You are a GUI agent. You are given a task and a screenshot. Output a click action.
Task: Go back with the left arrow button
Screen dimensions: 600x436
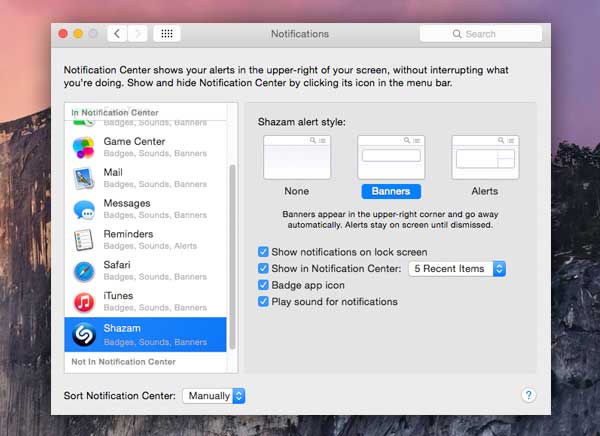117,34
